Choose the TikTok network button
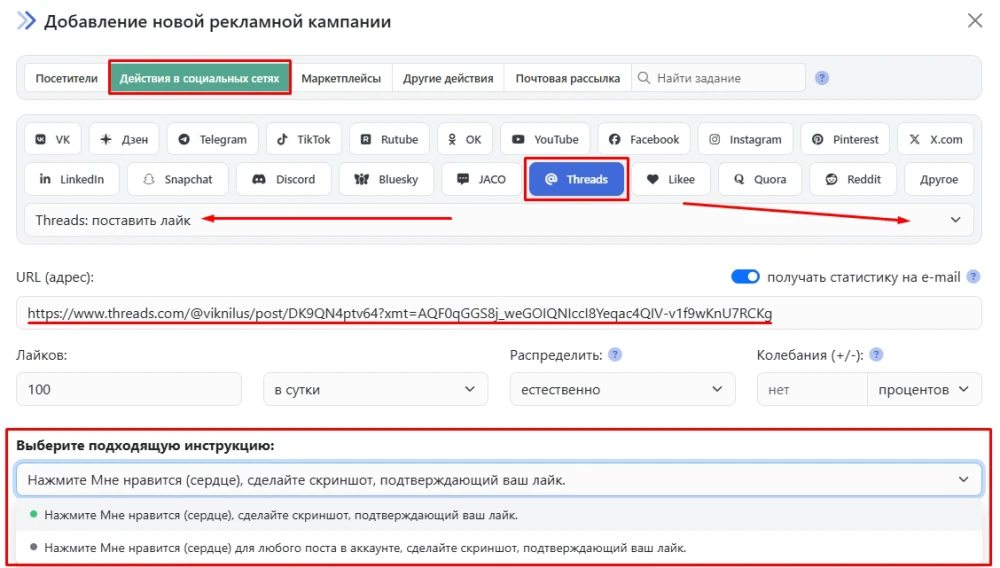Viewport: 1000px width, 568px height. coord(304,140)
